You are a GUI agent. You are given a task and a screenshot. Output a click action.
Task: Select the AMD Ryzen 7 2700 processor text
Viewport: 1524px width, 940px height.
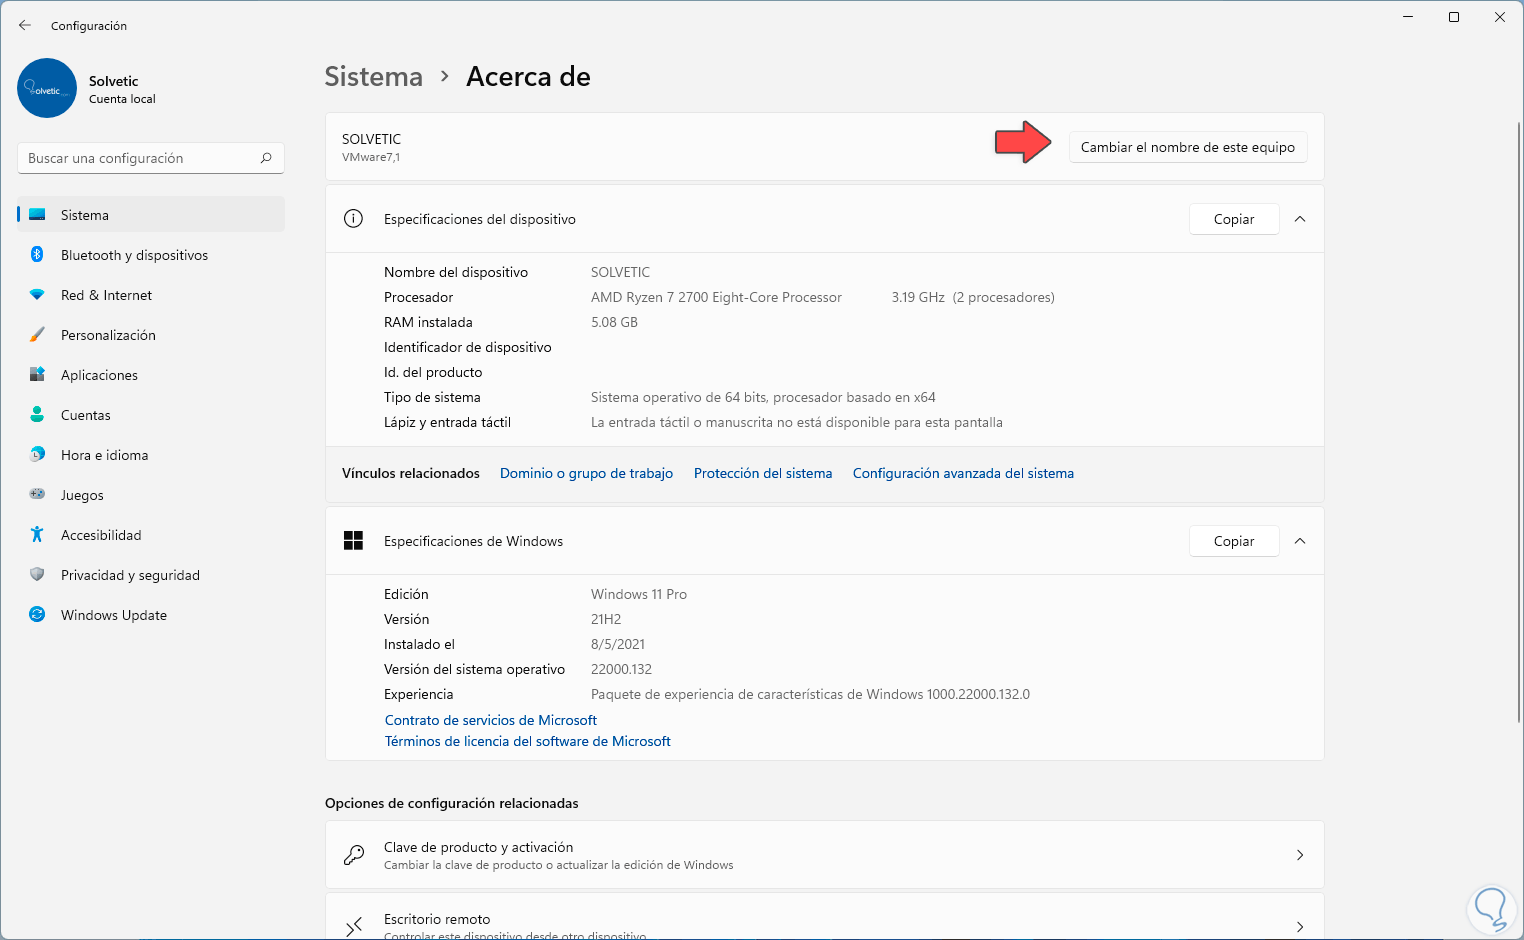pos(716,297)
